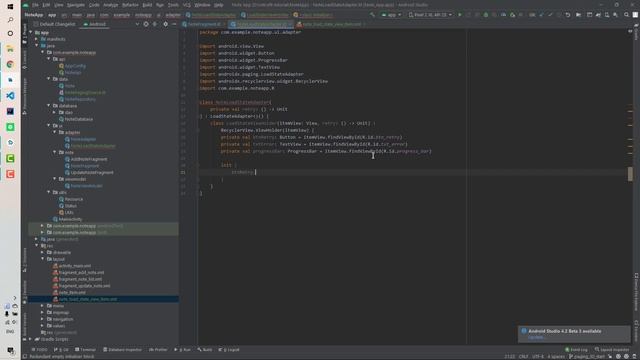The width and height of the screenshot is (640, 360).
Task: Open the Tools menu
Action: [173, 5]
